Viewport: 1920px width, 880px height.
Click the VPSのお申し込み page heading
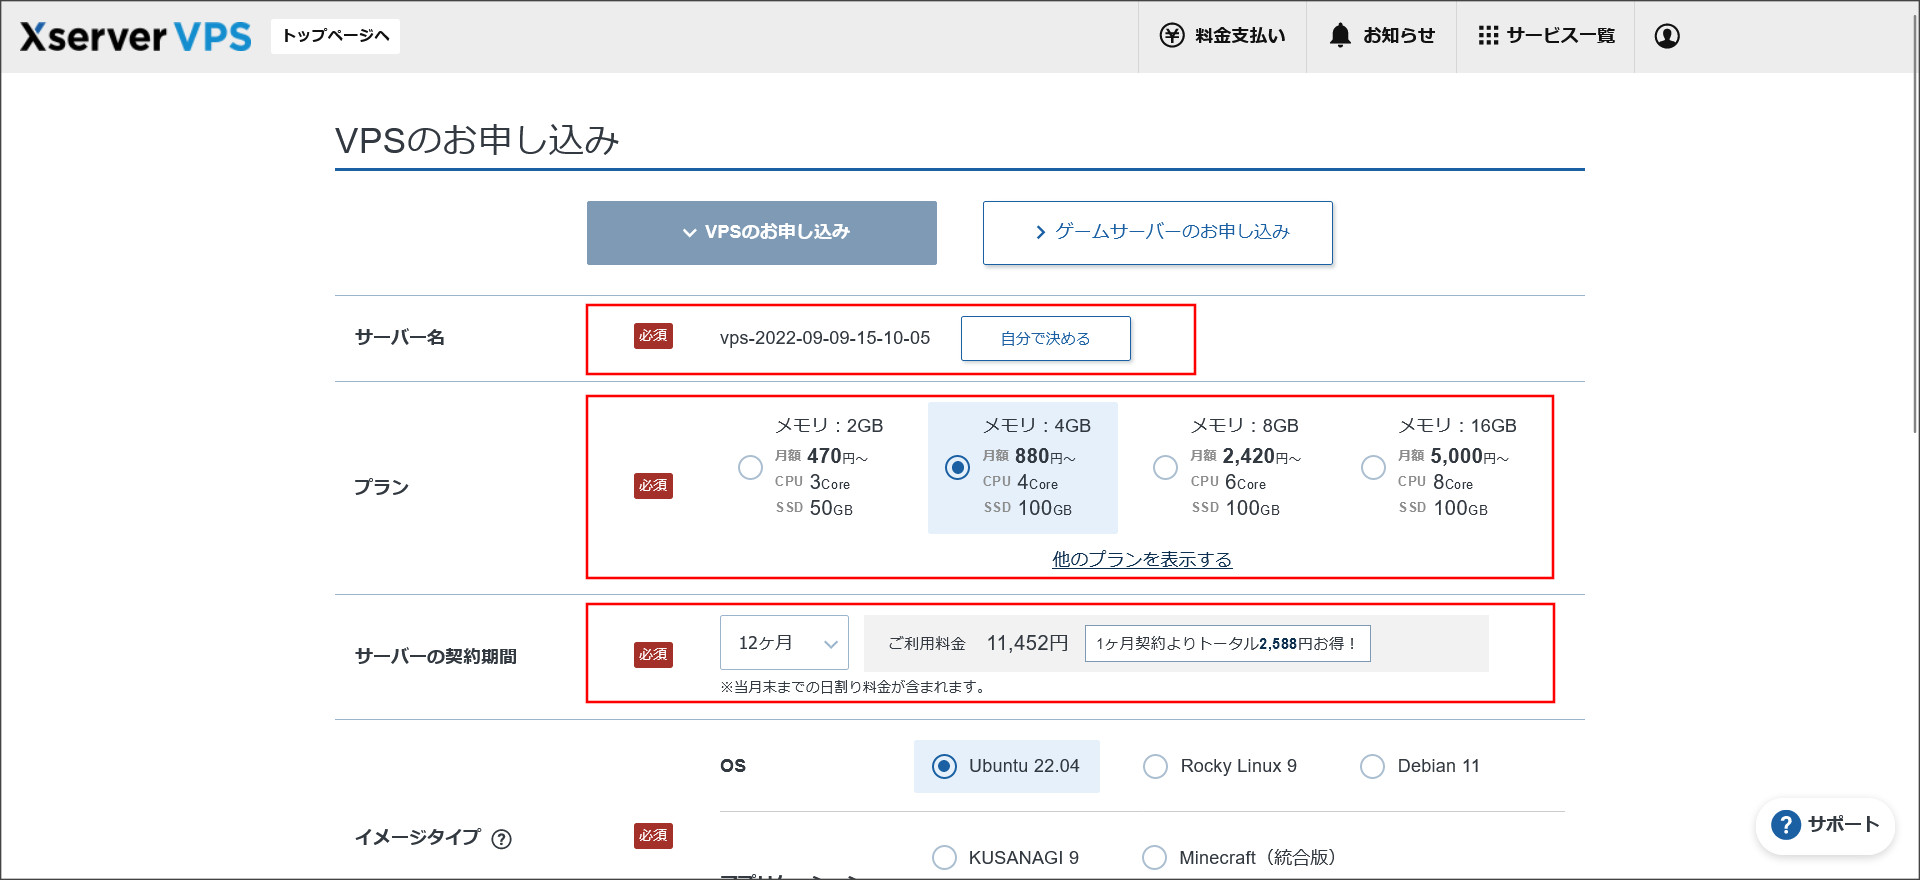tap(477, 140)
